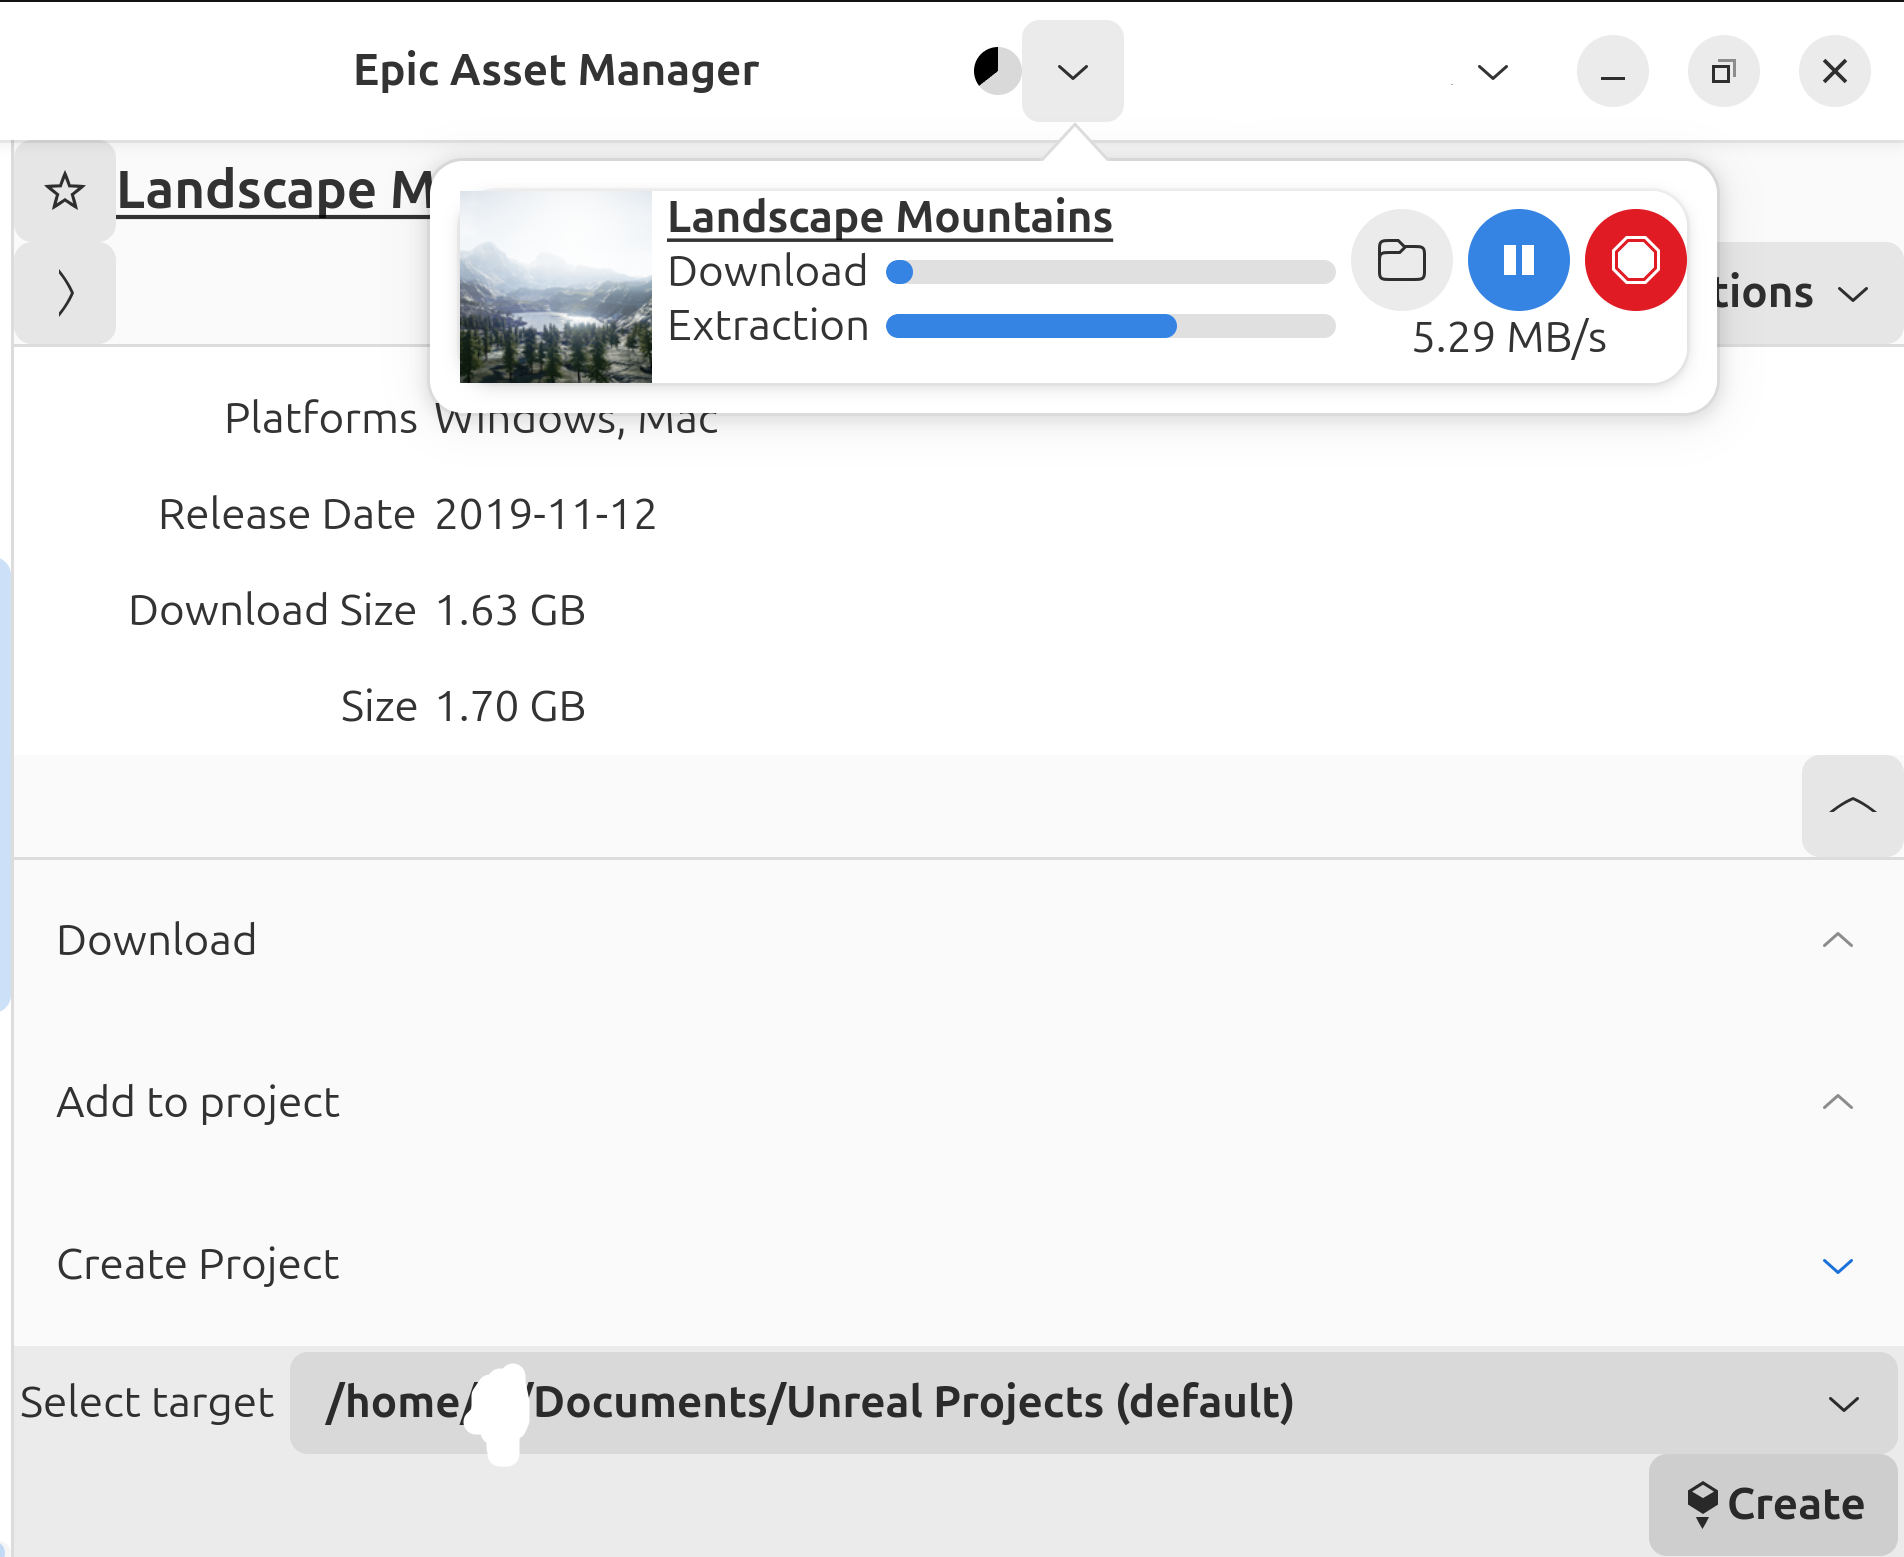
Task: Click the Landscape Mountains thumbnail image
Action: (555, 287)
